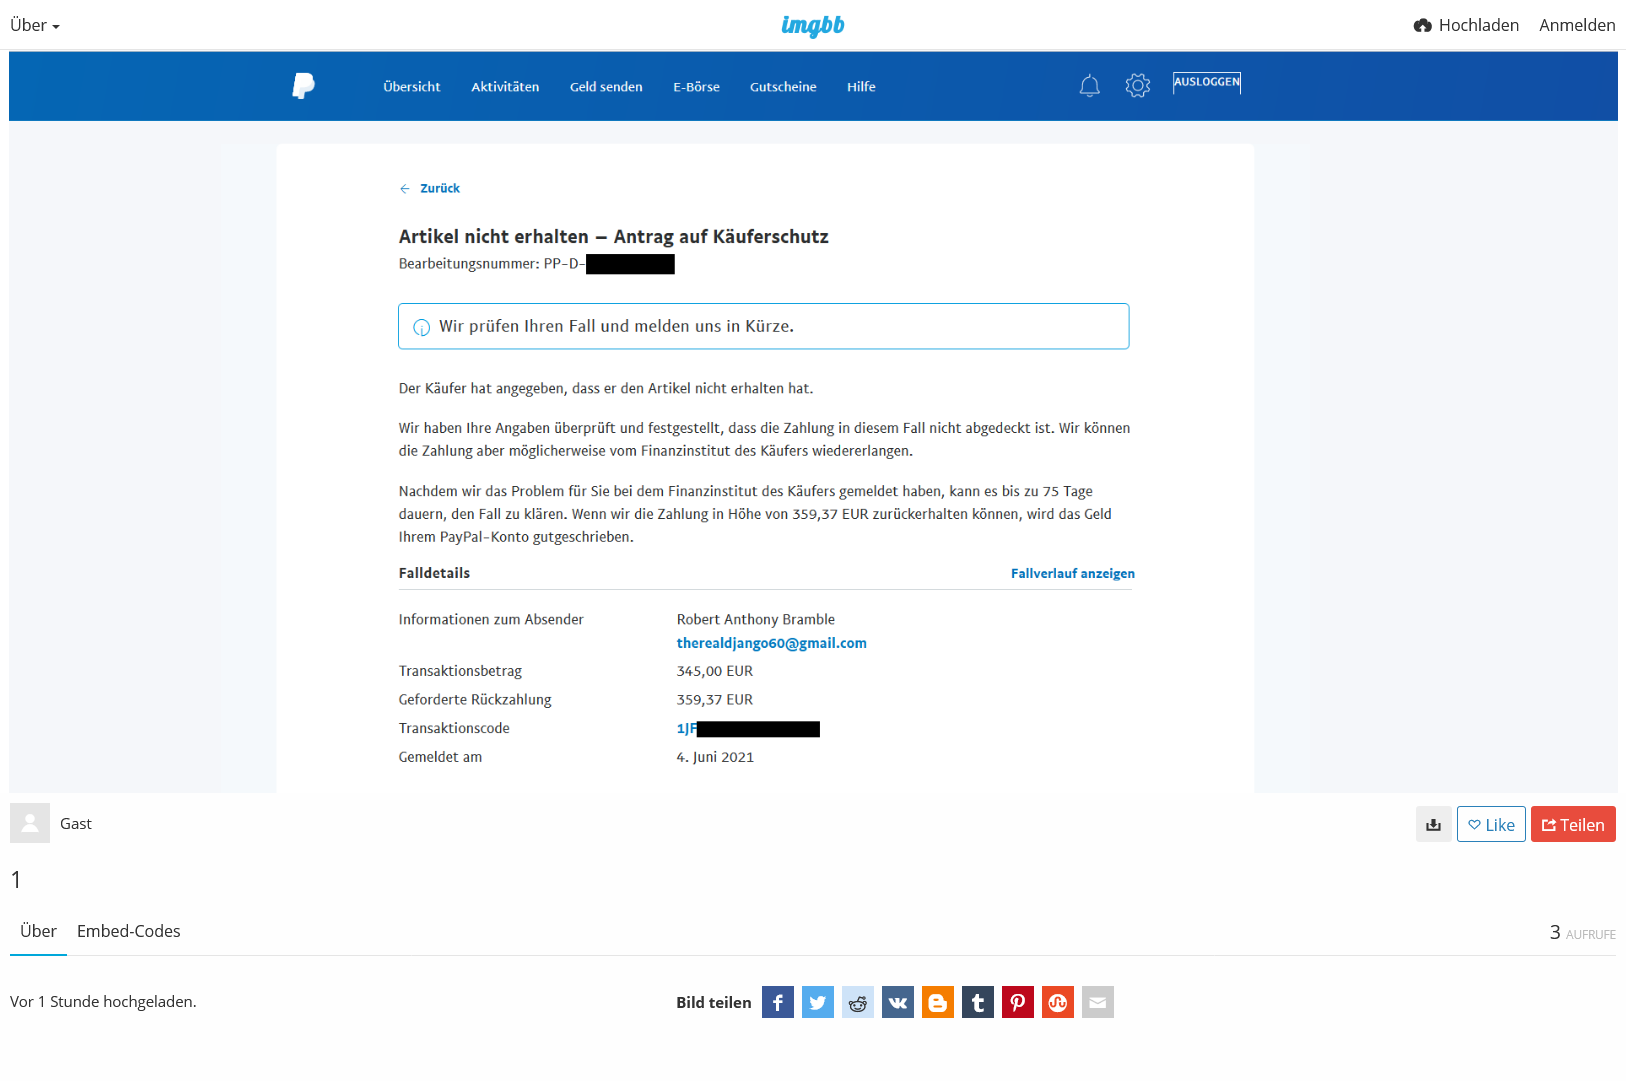Share image on StumbleUpon
The width and height of the screenshot is (1626, 1081).
(1058, 1002)
